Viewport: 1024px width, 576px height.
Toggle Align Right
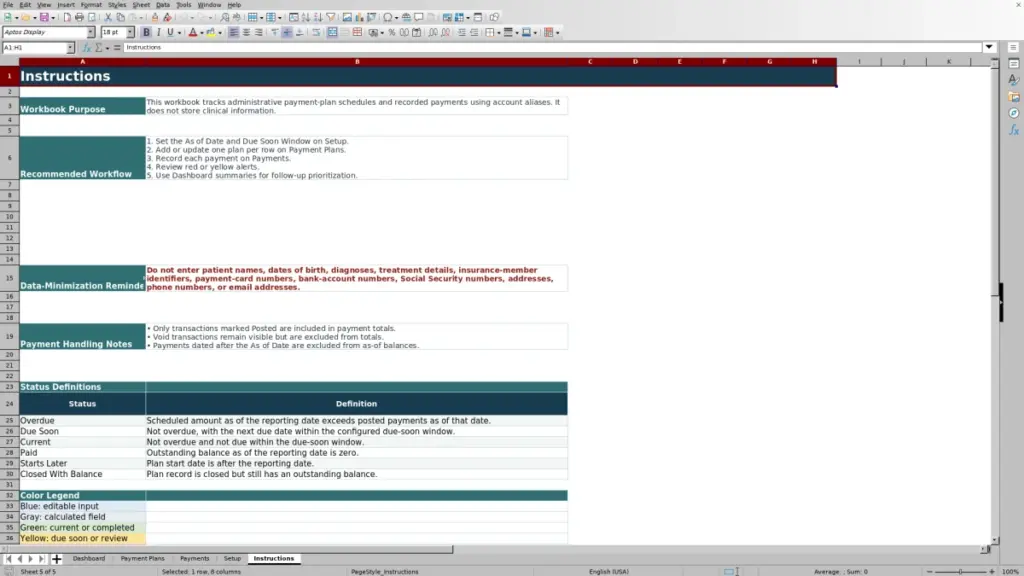click(259, 32)
